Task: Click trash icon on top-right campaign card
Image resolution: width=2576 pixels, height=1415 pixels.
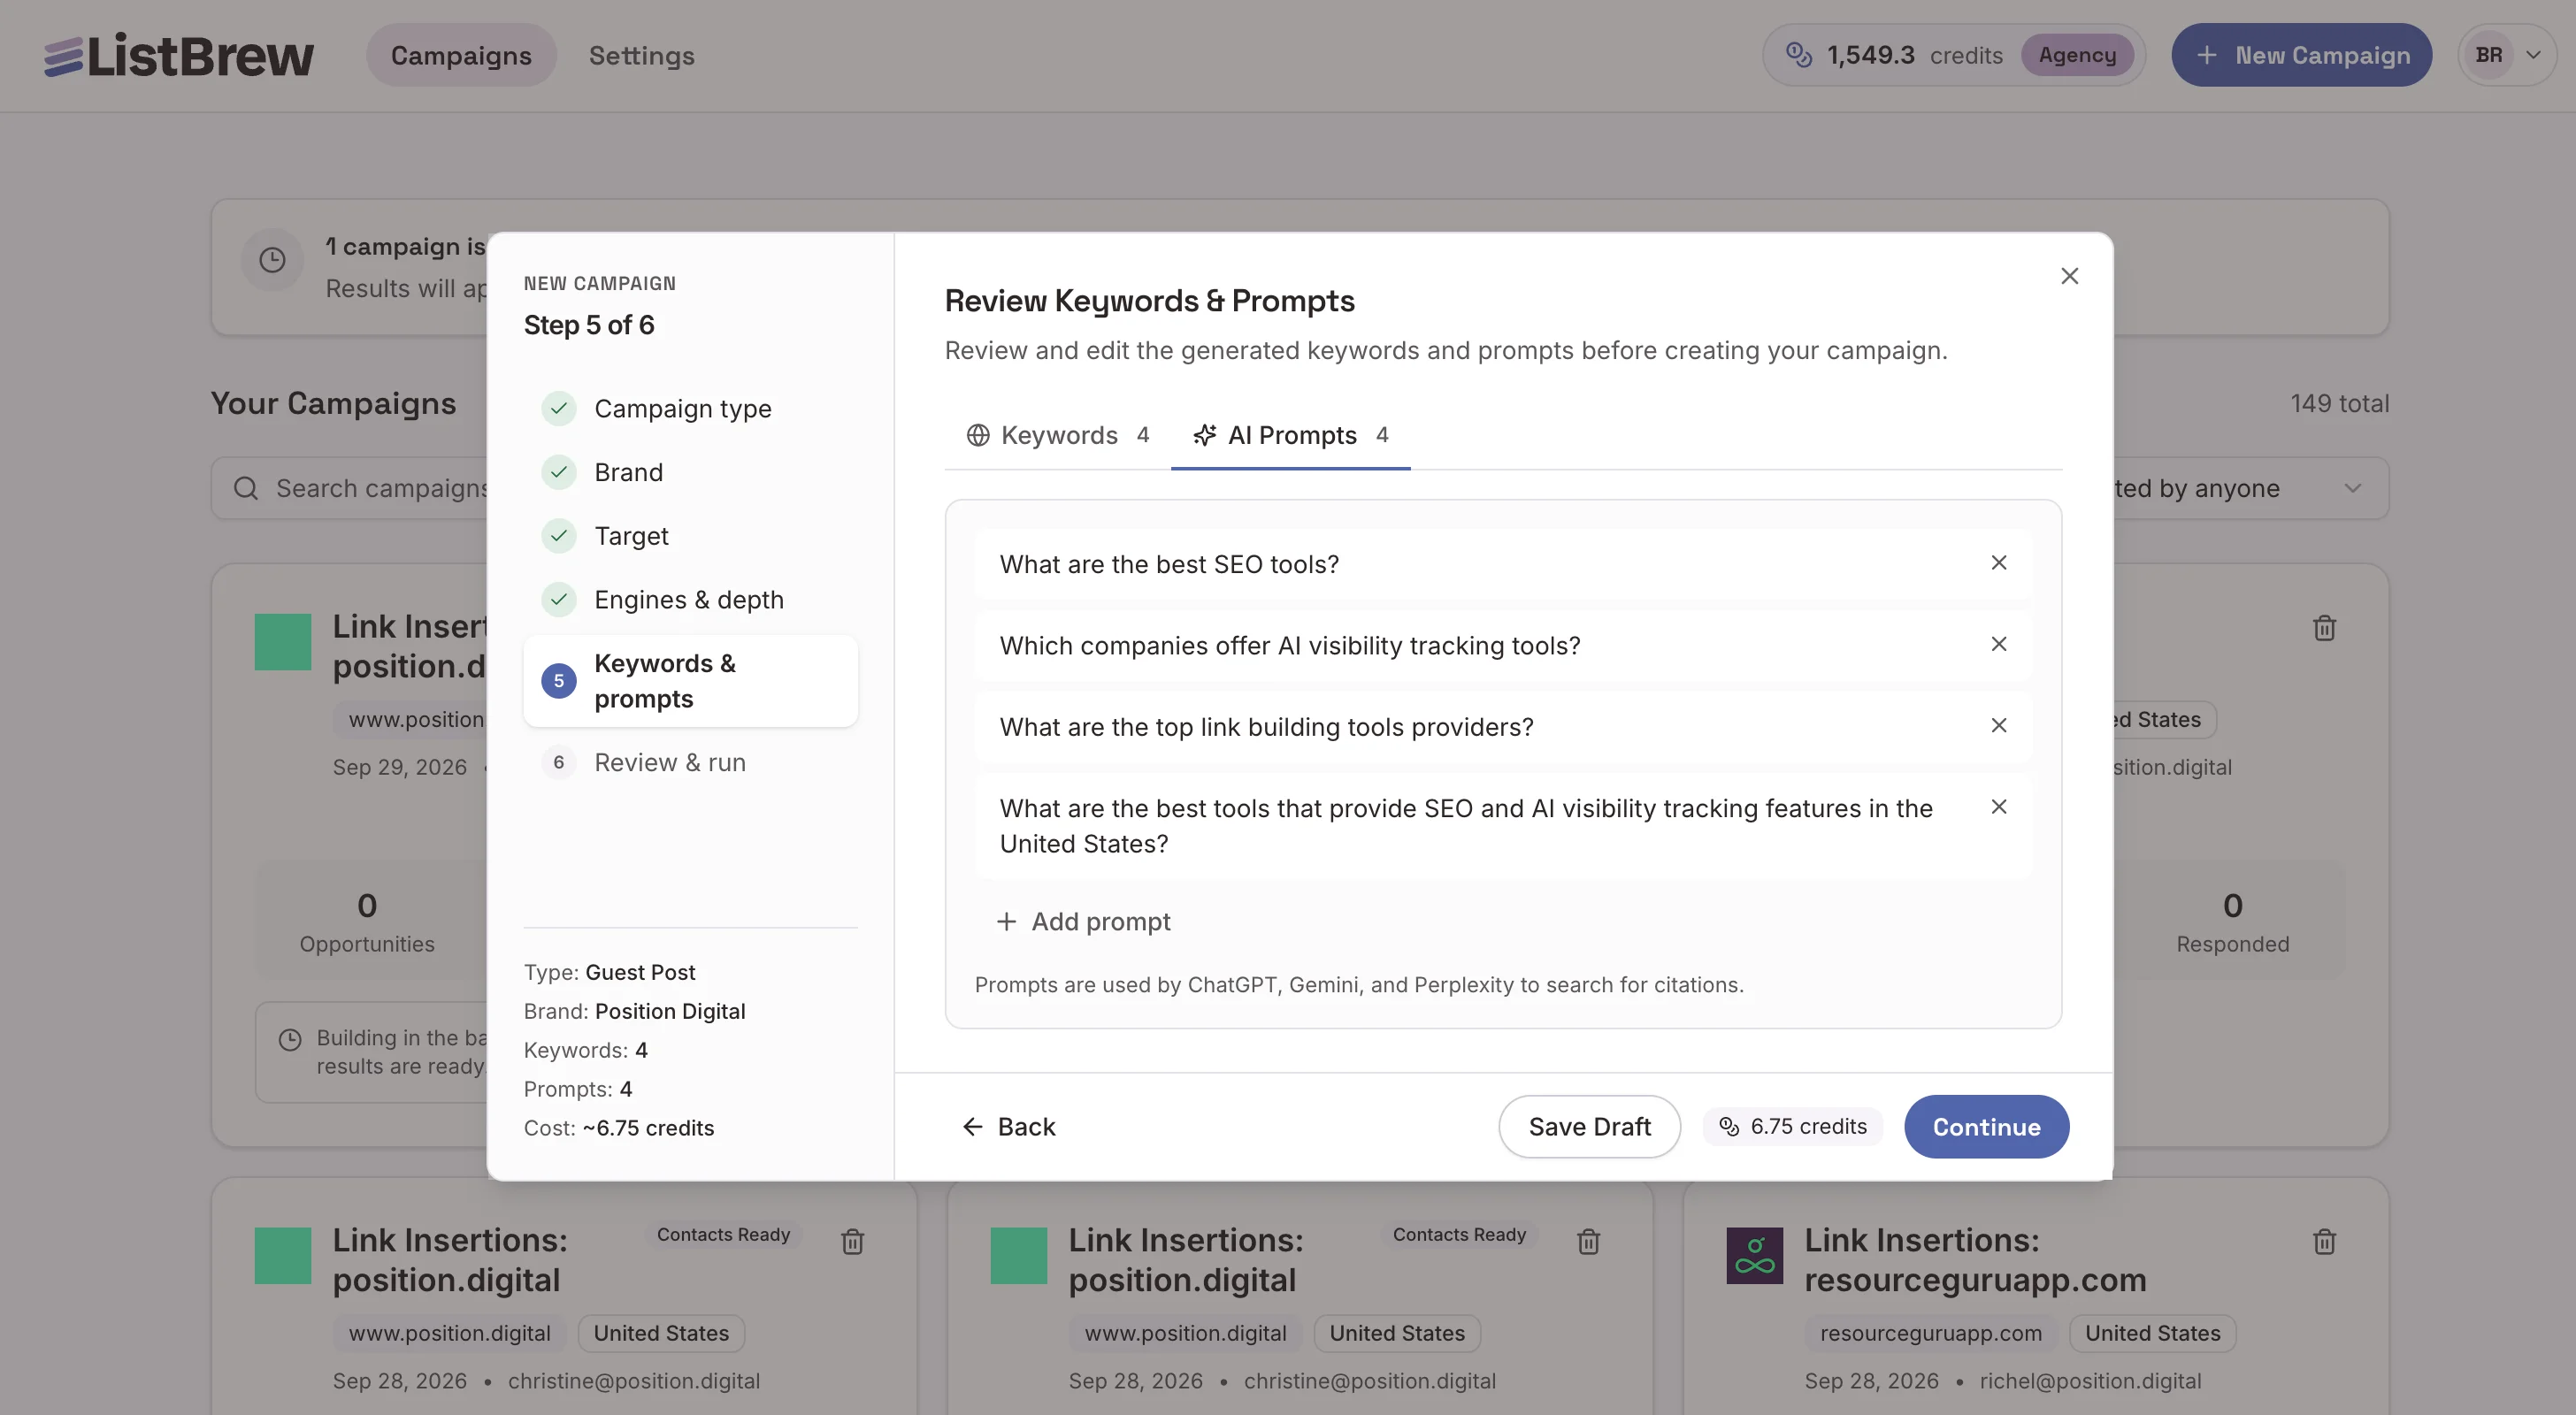Action: (x=2324, y=627)
